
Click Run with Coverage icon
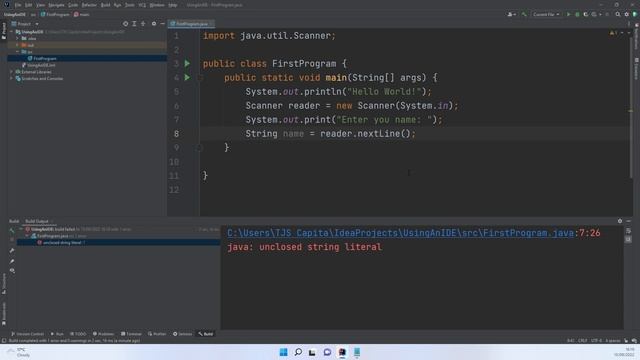586,14
